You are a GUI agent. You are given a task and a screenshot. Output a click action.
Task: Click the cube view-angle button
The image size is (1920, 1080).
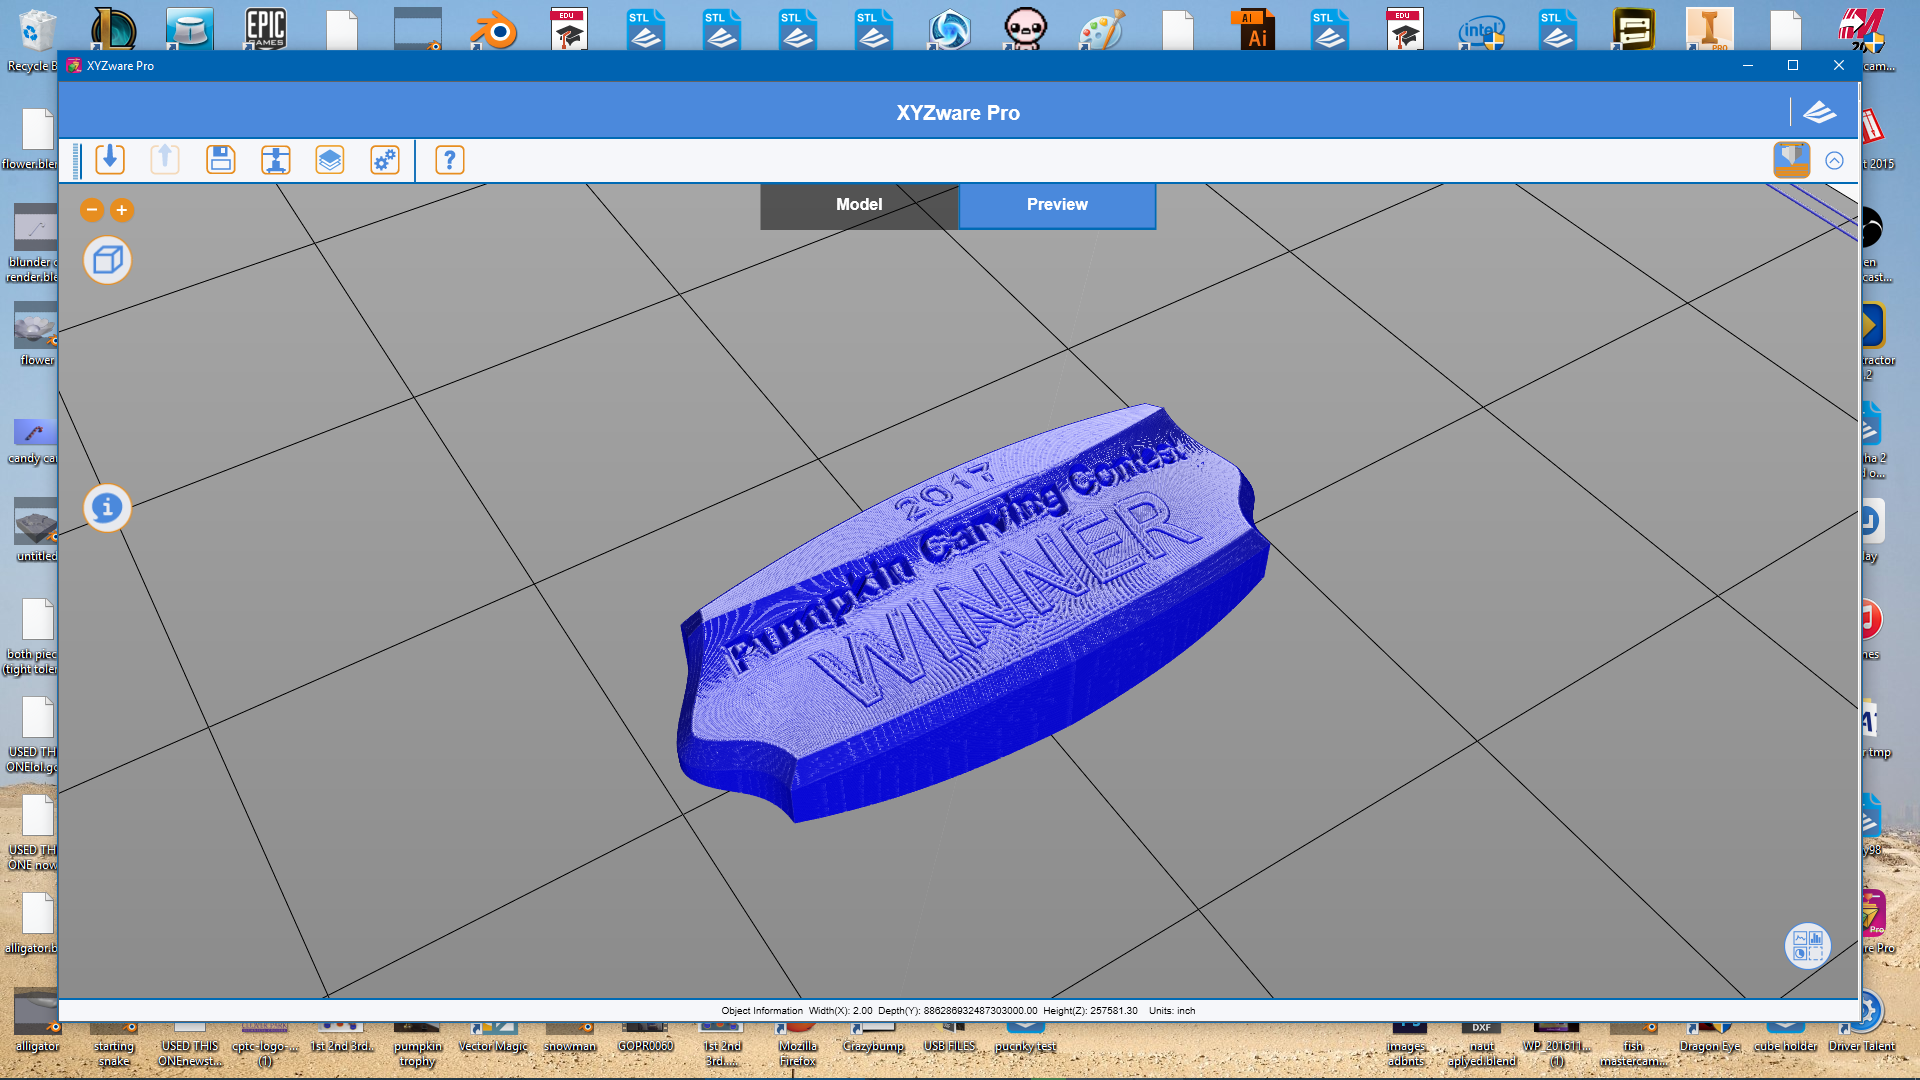coord(107,261)
